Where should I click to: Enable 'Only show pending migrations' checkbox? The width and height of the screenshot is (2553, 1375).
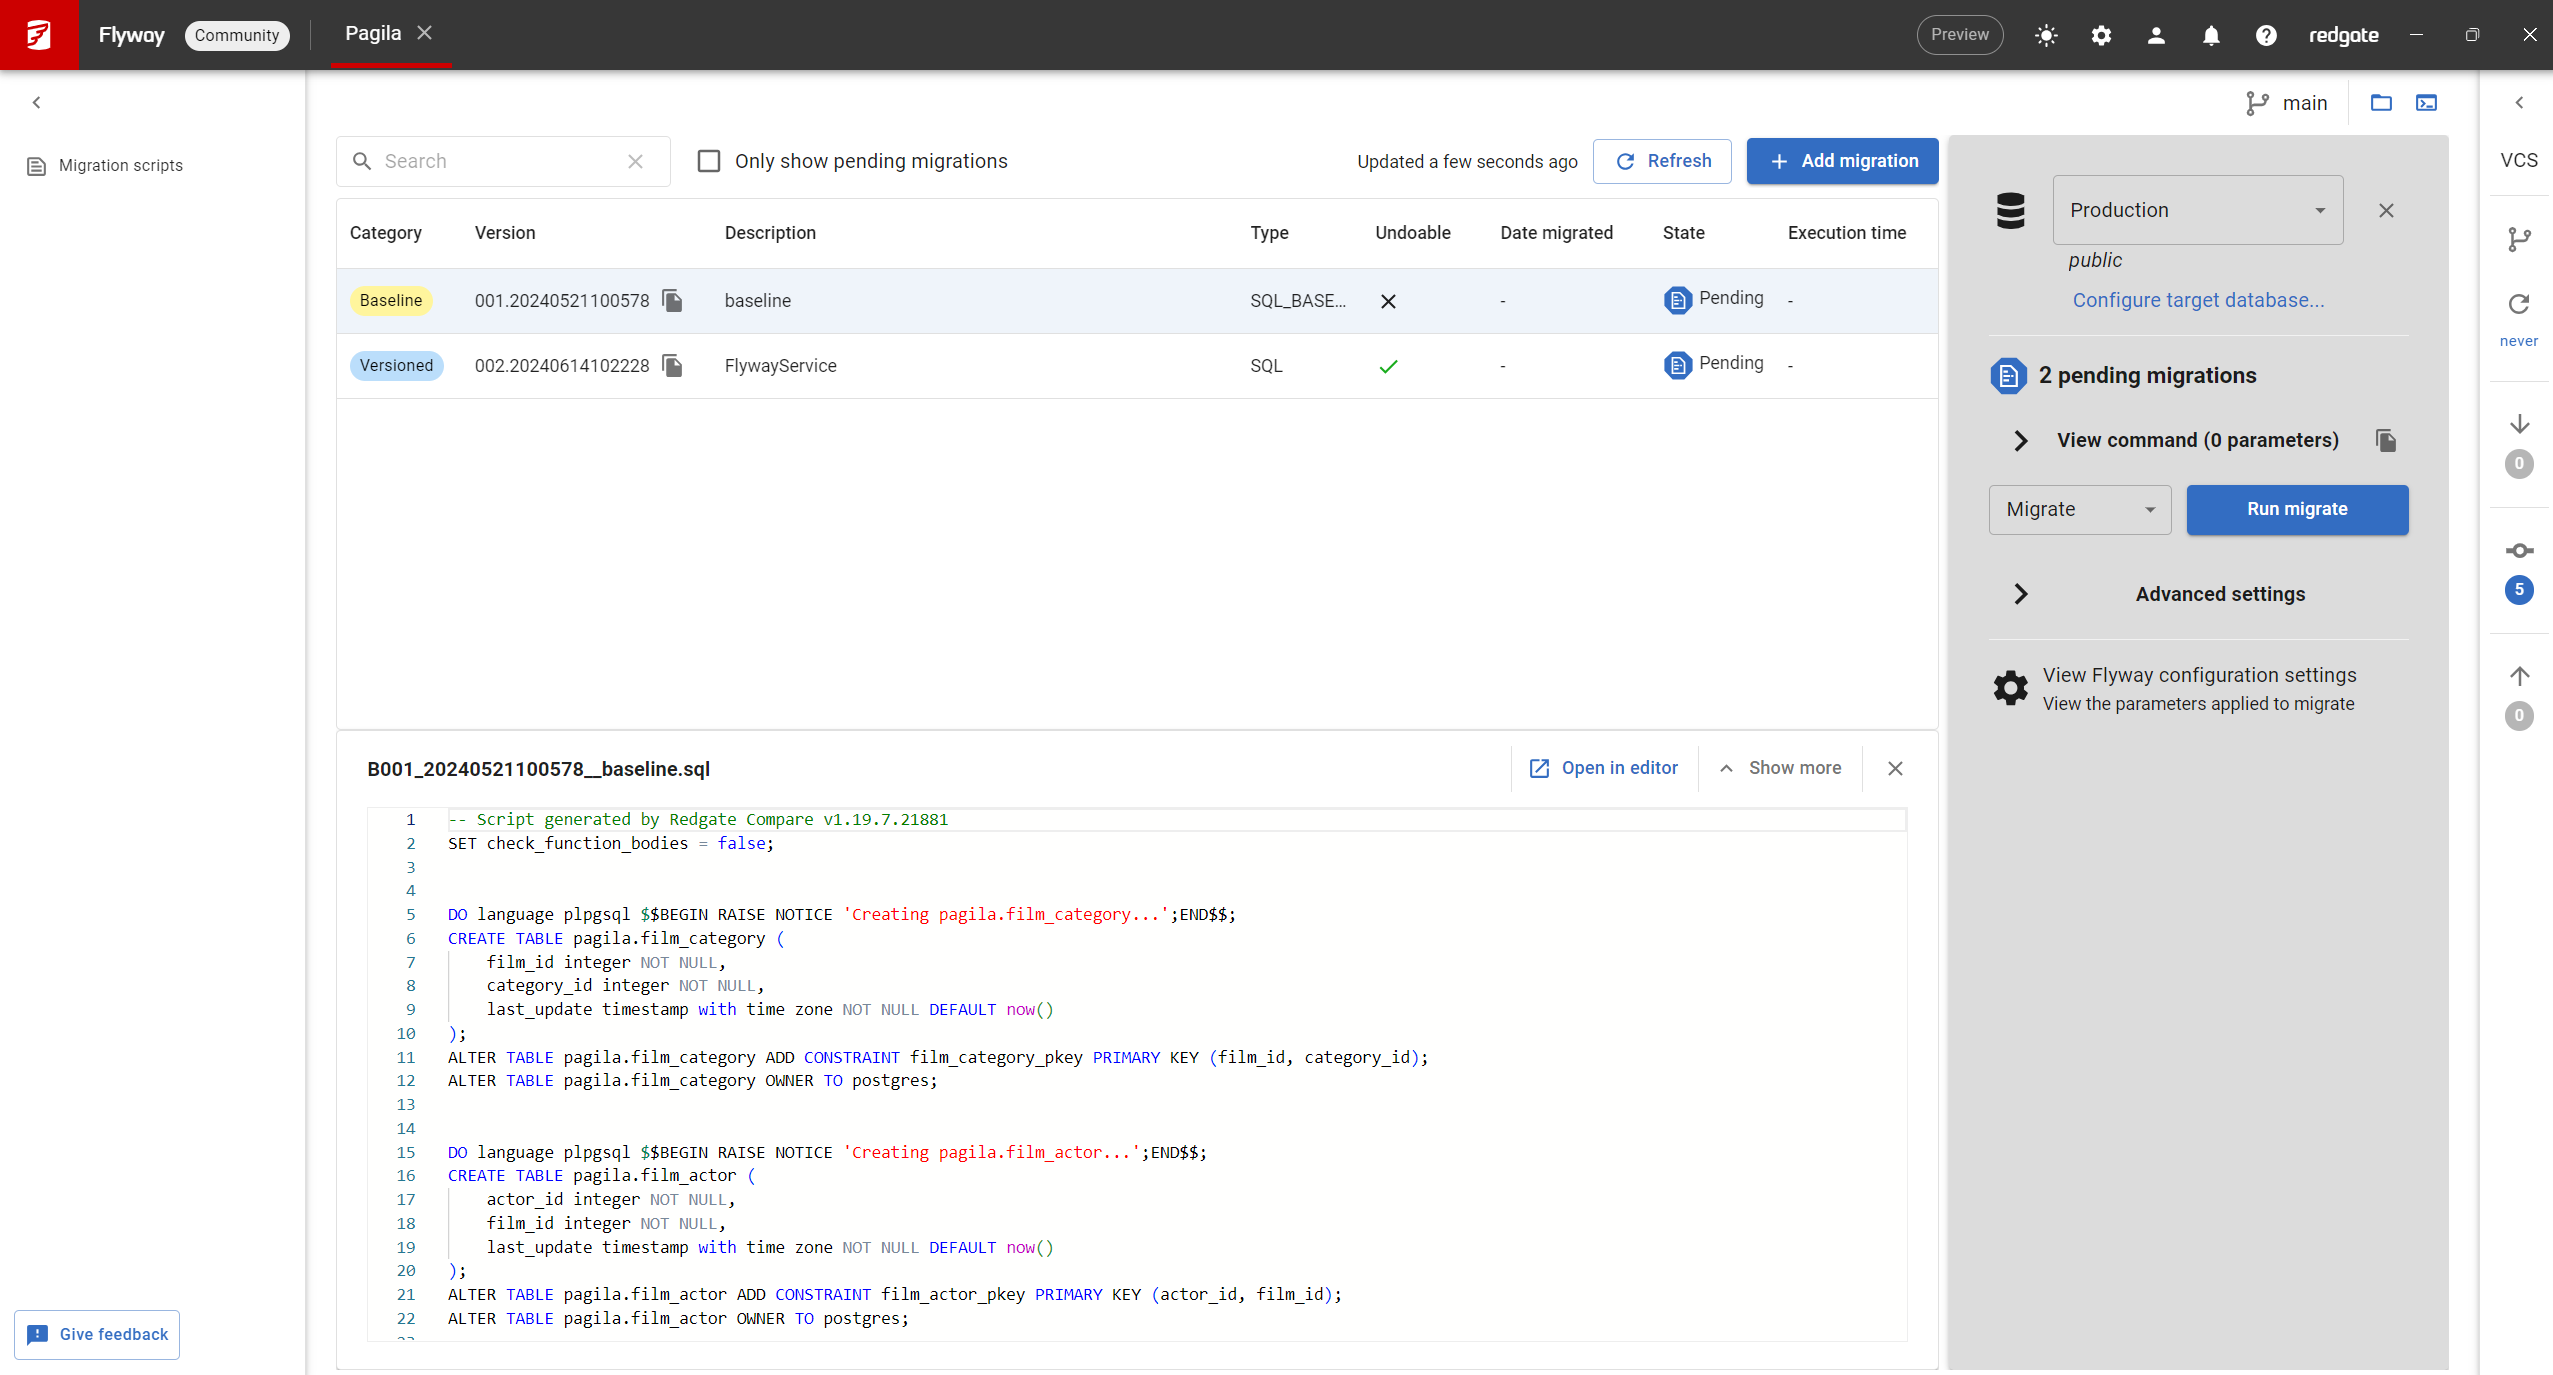tap(709, 160)
